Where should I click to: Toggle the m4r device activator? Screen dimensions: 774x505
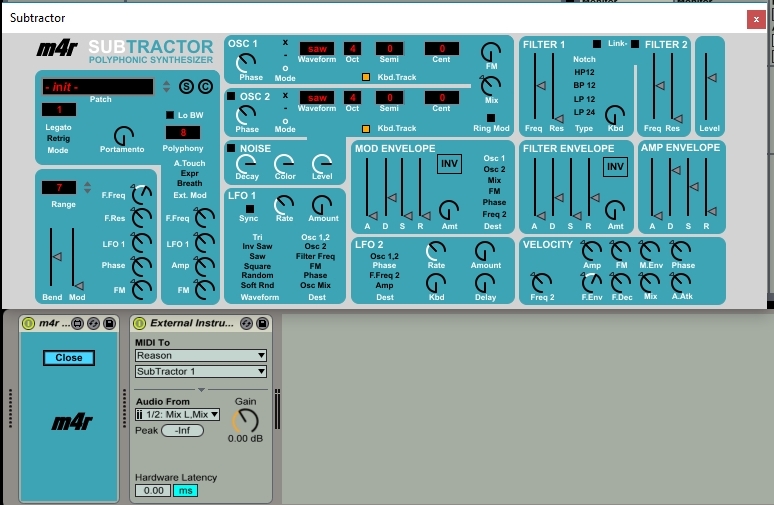pyautogui.click(x=28, y=323)
